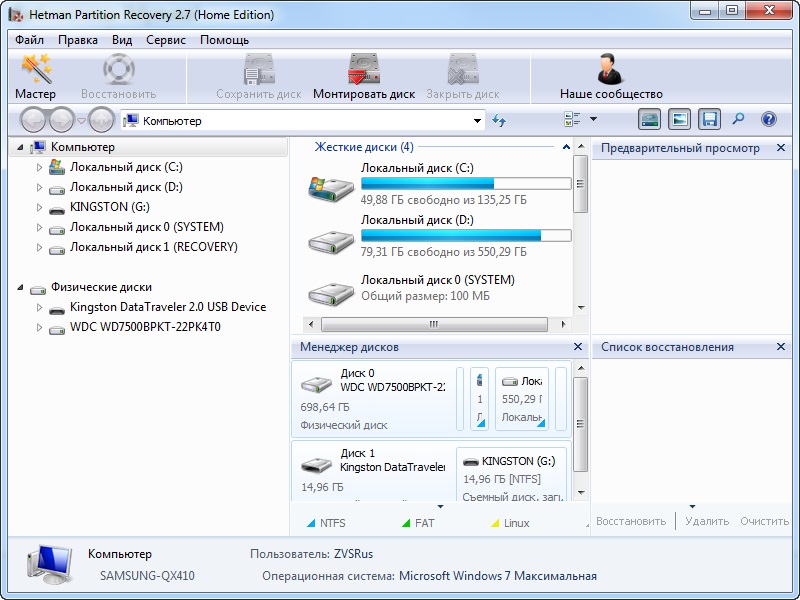Screen dimensions: 800x600
Task: Launch the Мастер recovery wizard
Action: [36, 77]
